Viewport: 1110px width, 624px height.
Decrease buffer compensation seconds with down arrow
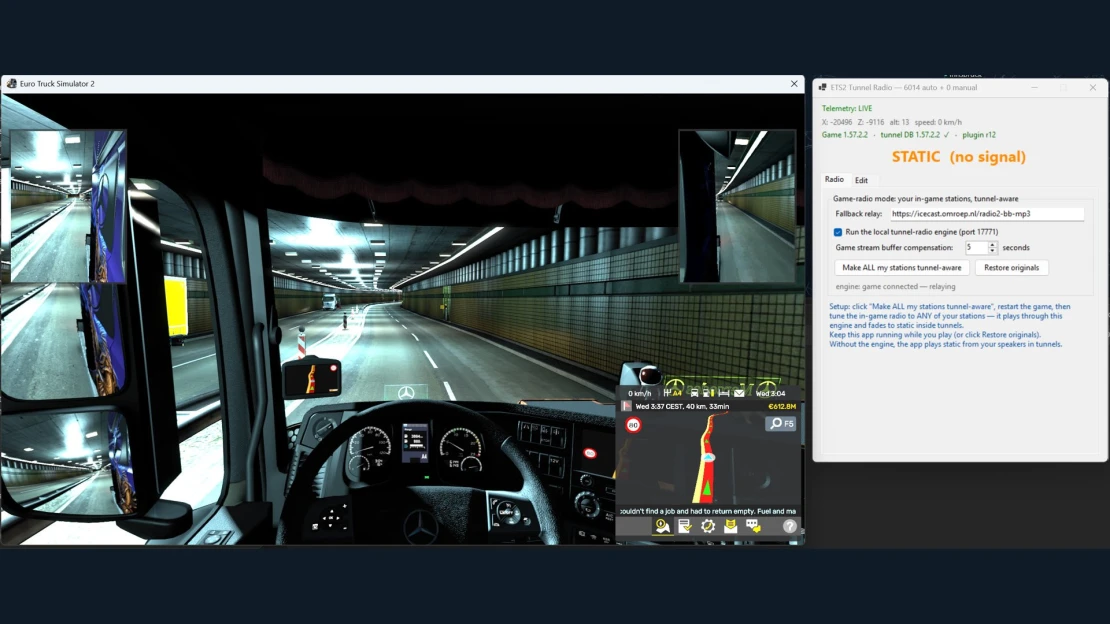992,251
